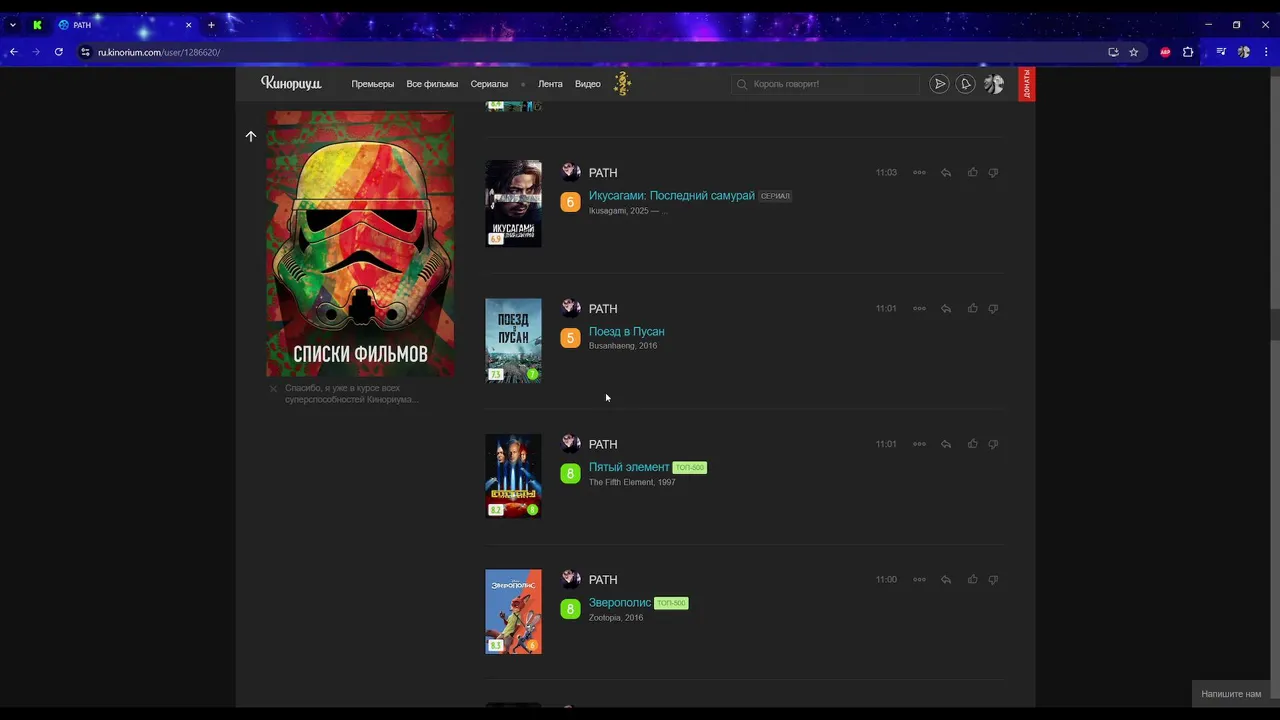Viewport: 1280px width, 720px height.
Task: Open notifications bell icon
Action: [x=965, y=84]
